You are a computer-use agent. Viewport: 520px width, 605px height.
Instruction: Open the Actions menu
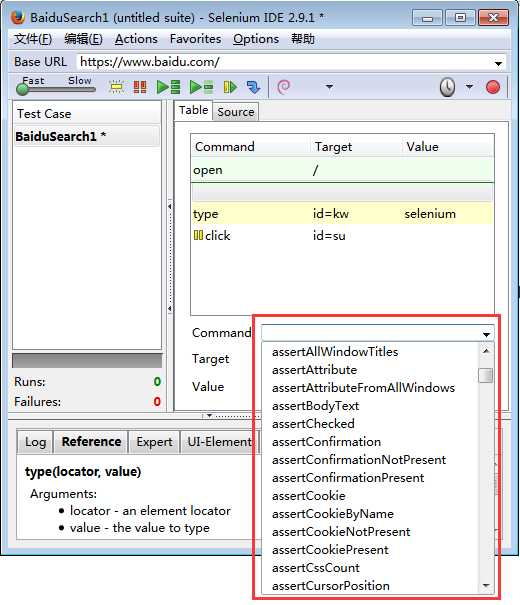pyautogui.click(x=136, y=39)
